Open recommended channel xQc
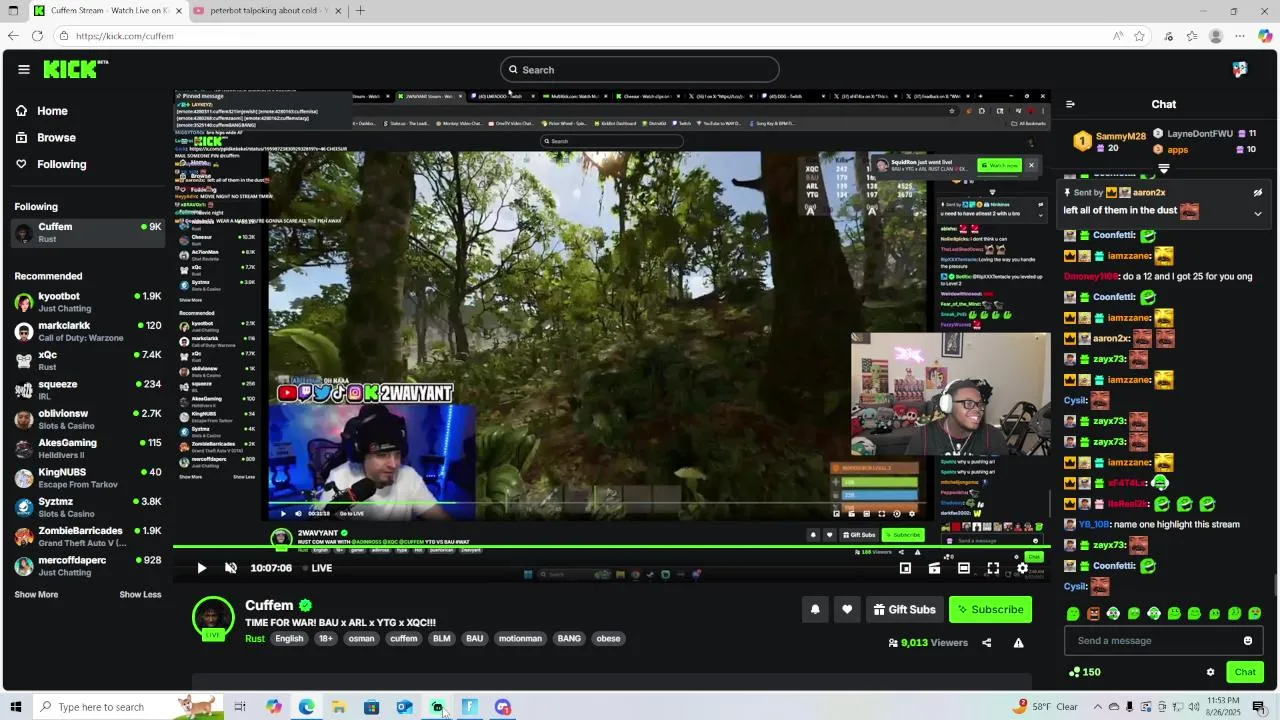The width and height of the screenshot is (1280, 720). coord(88,361)
